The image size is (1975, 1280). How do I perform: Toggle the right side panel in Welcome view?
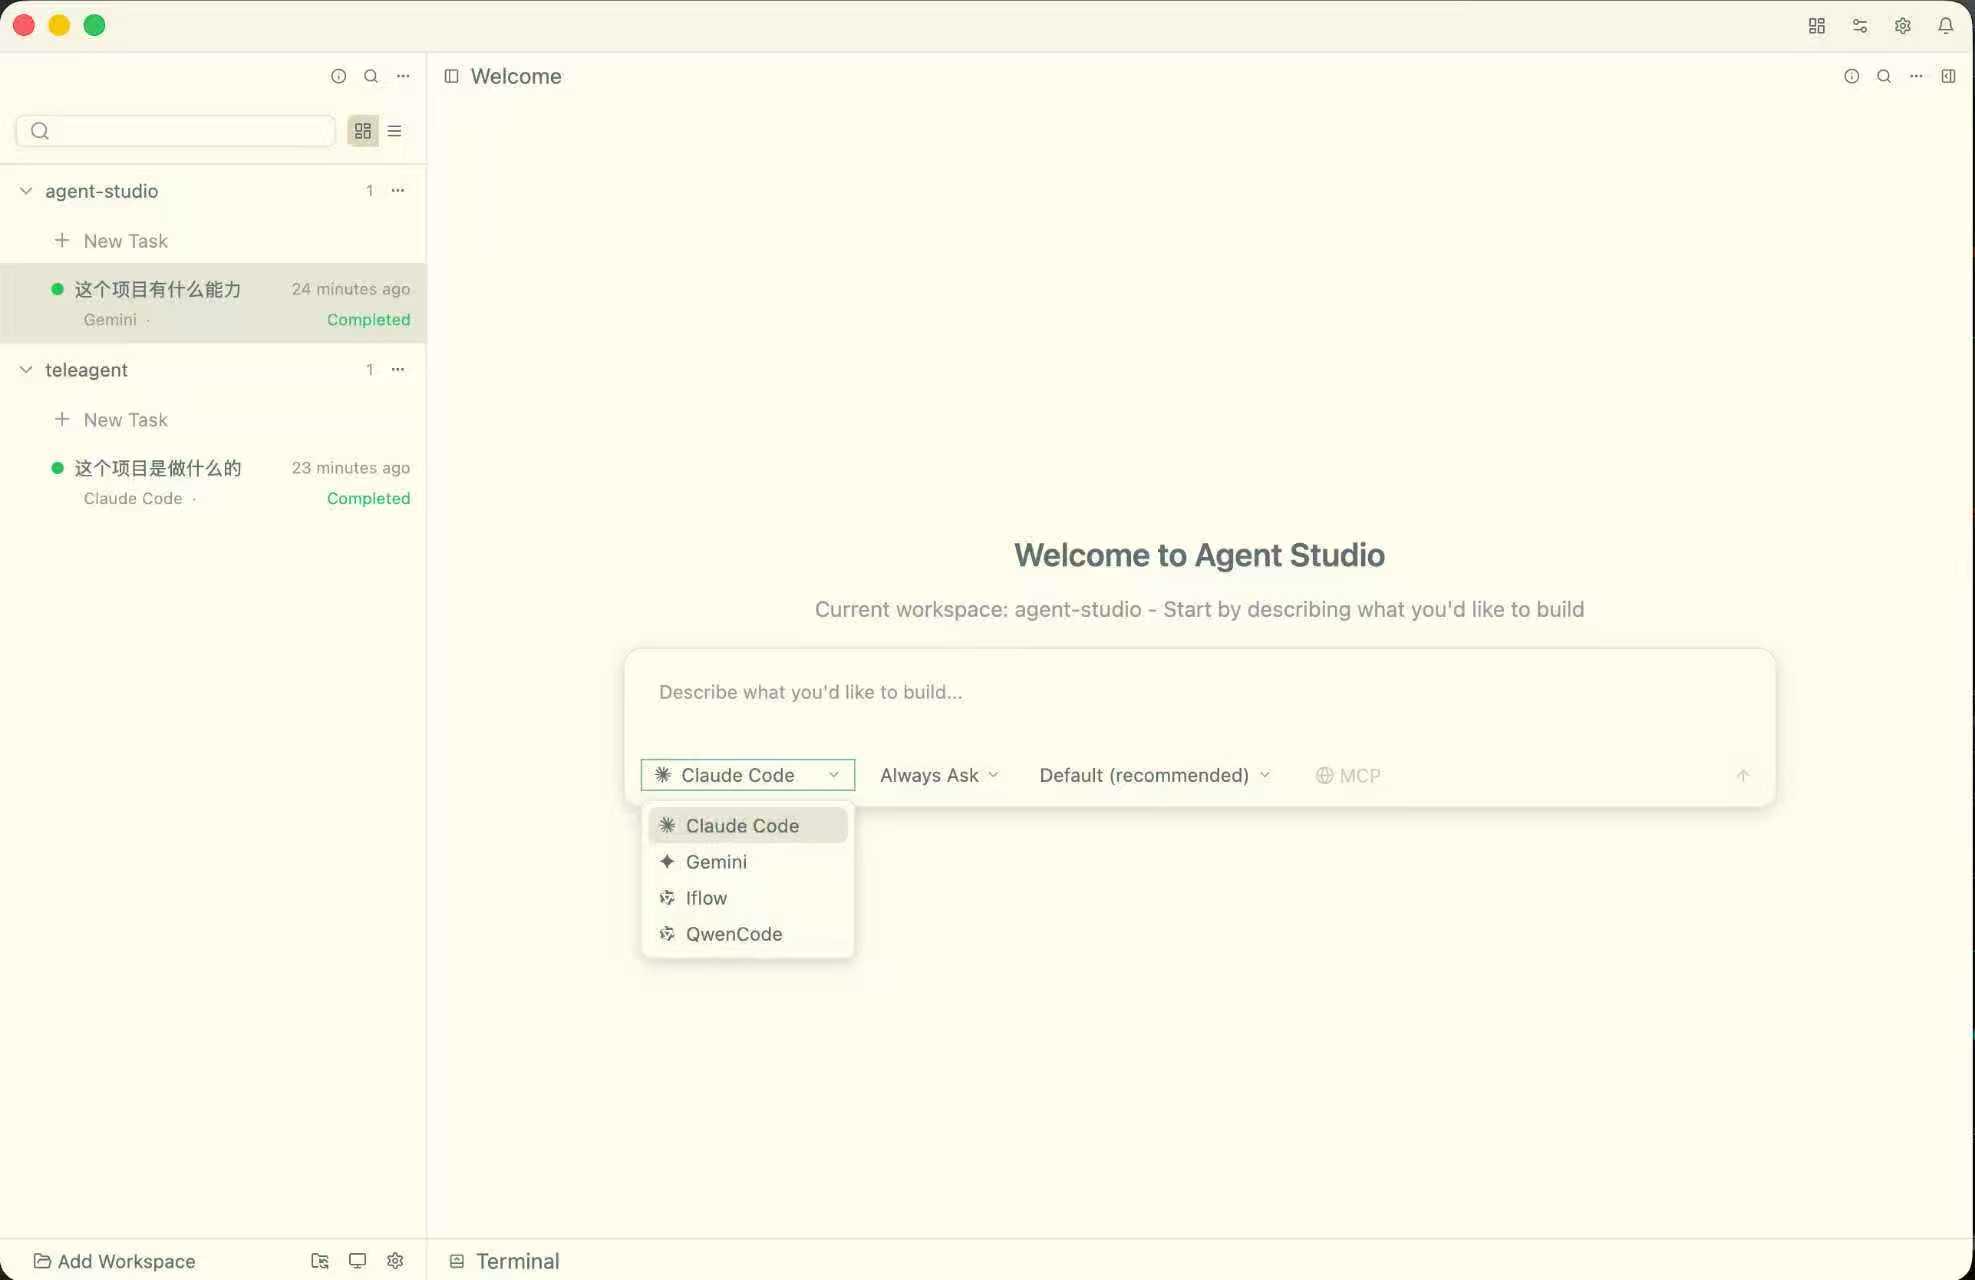(1949, 76)
